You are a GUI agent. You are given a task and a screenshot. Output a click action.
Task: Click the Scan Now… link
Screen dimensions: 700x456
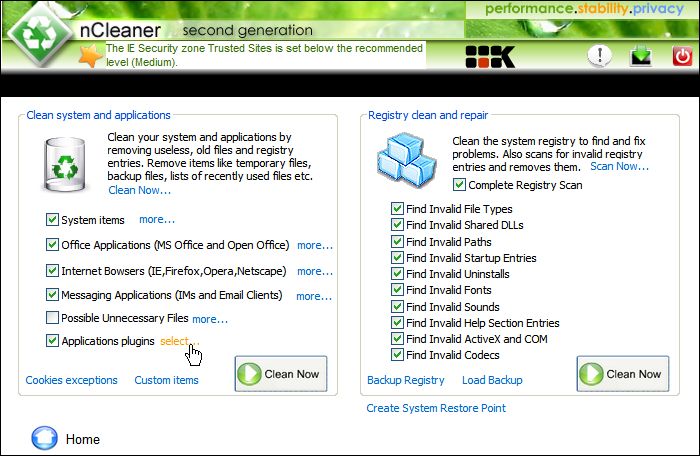coord(619,167)
